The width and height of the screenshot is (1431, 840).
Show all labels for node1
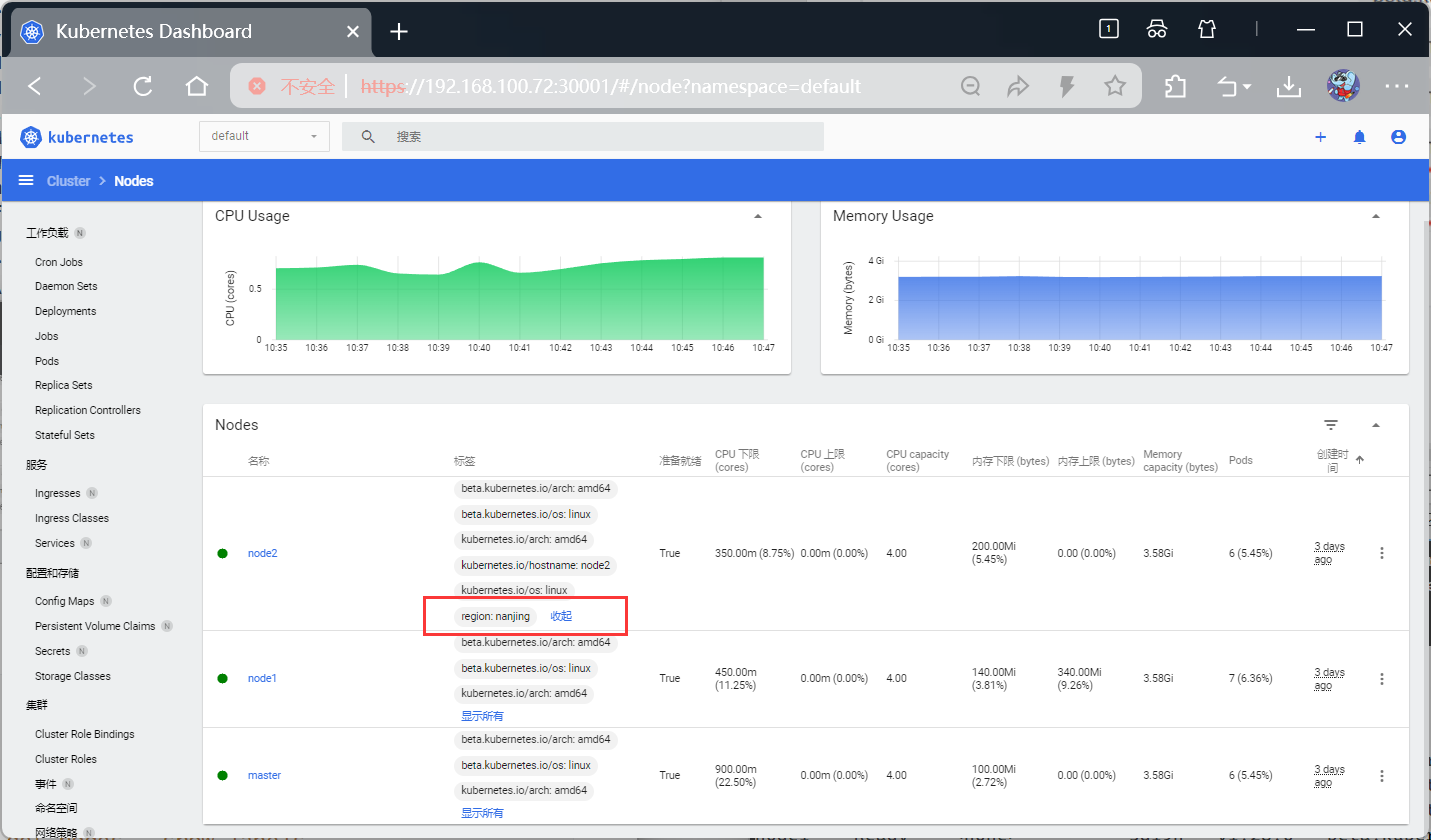[x=482, y=716]
